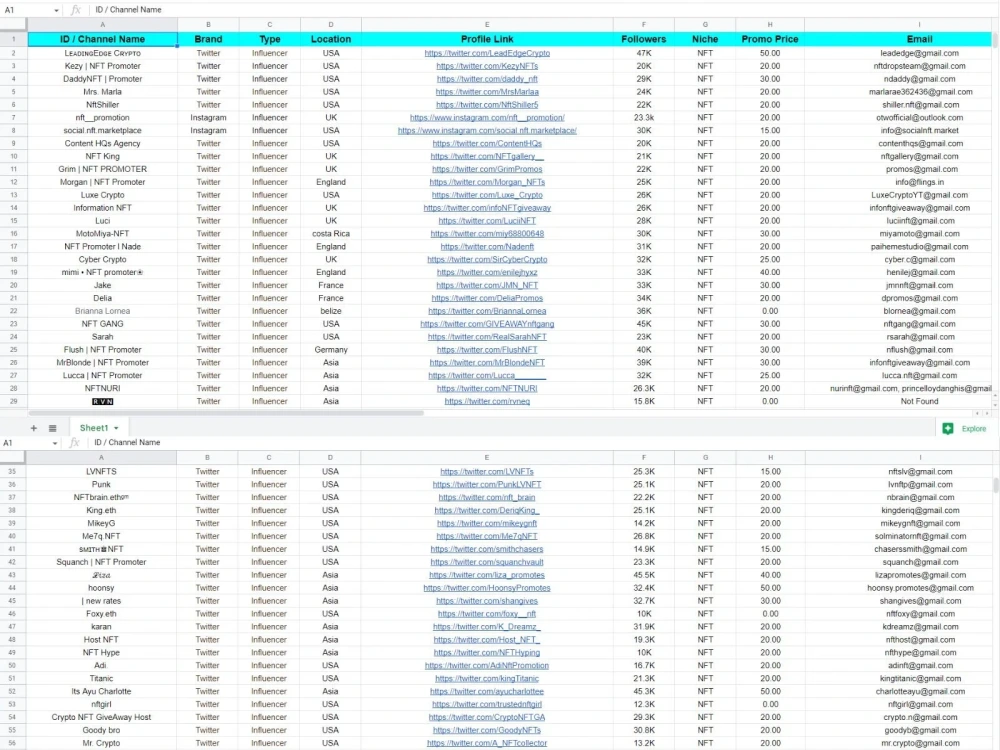Select the 'hoonsy' channel name cell

click(101, 588)
